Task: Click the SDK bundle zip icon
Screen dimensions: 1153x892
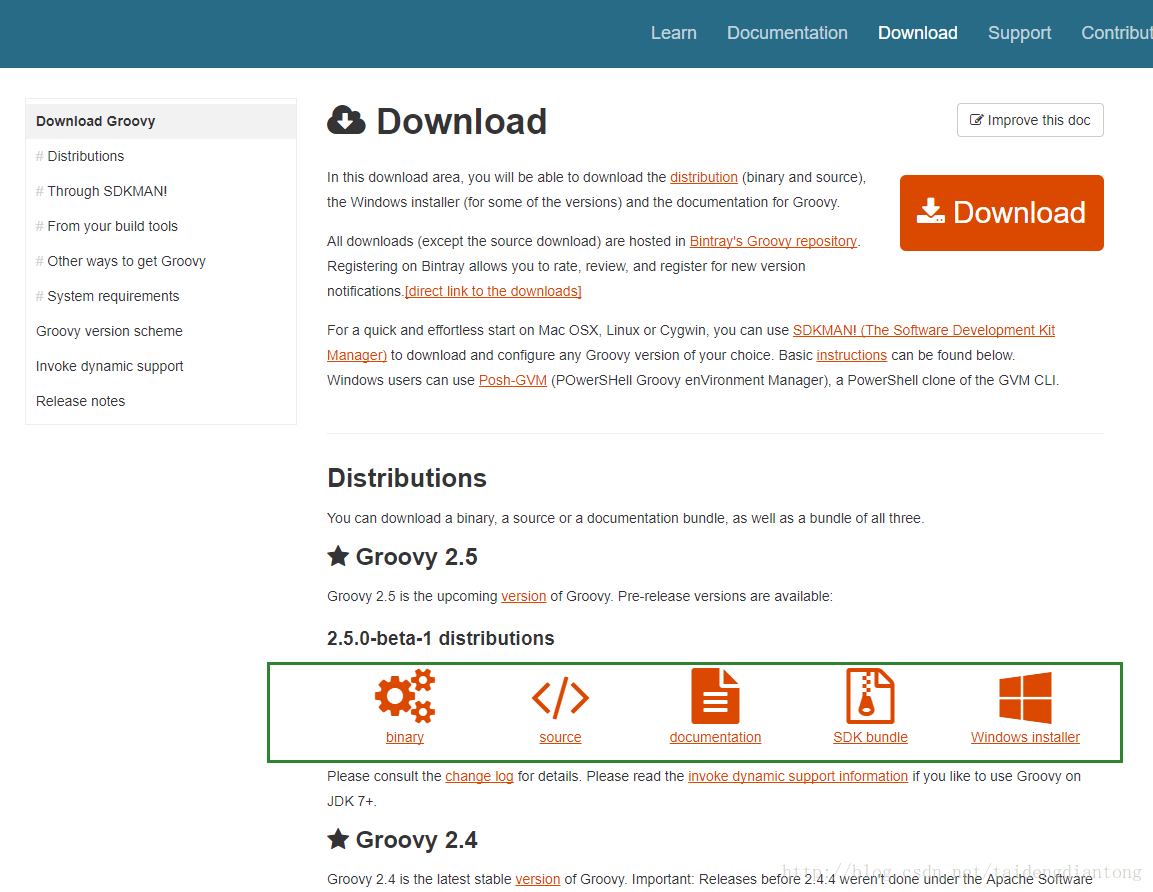Action: pos(871,696)
